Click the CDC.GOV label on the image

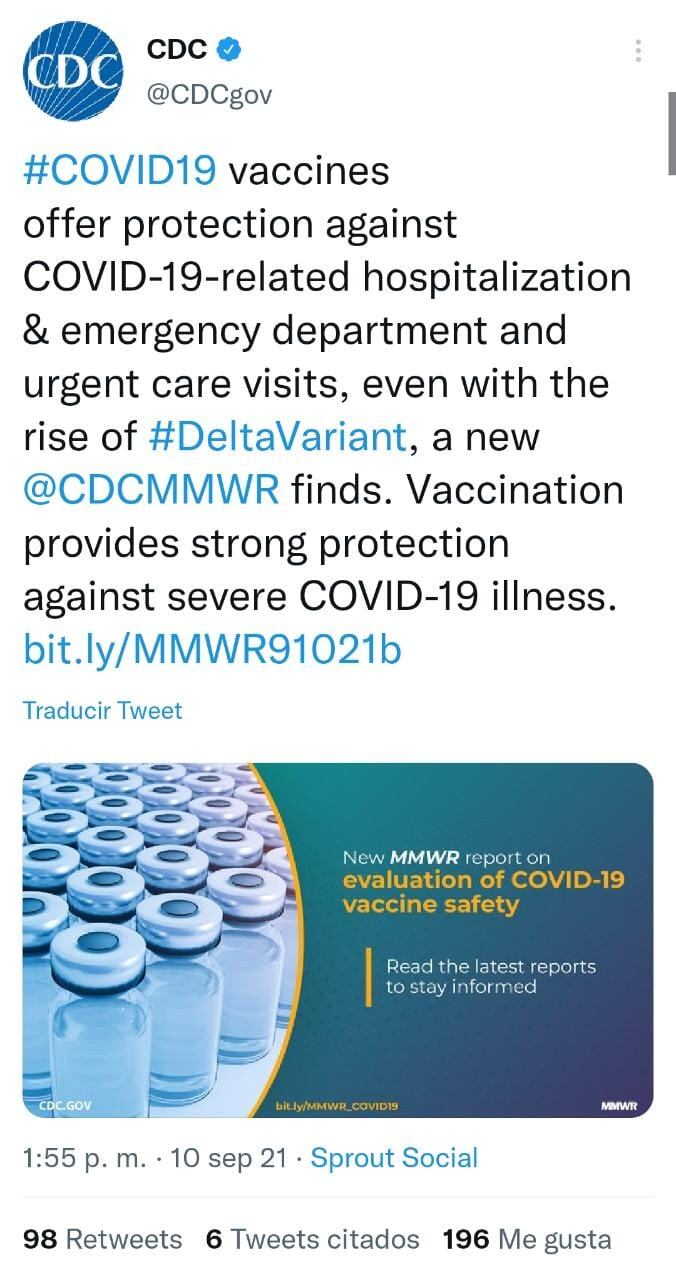[65, 1105]
